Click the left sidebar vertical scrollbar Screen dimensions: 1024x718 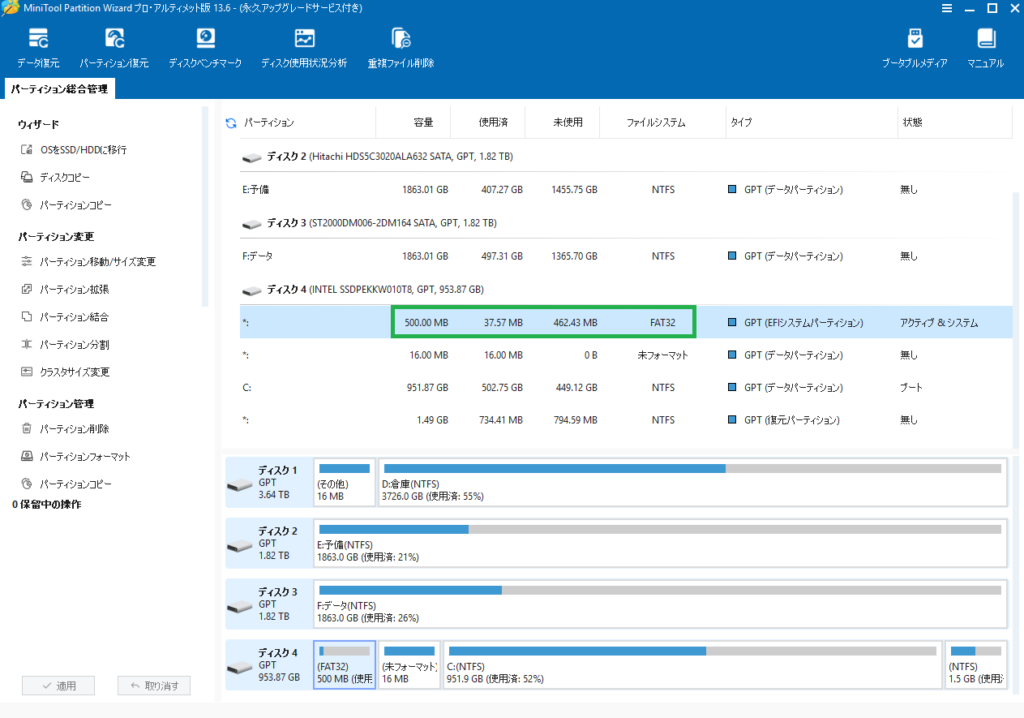pyautogui.click(x=205, y=207)
